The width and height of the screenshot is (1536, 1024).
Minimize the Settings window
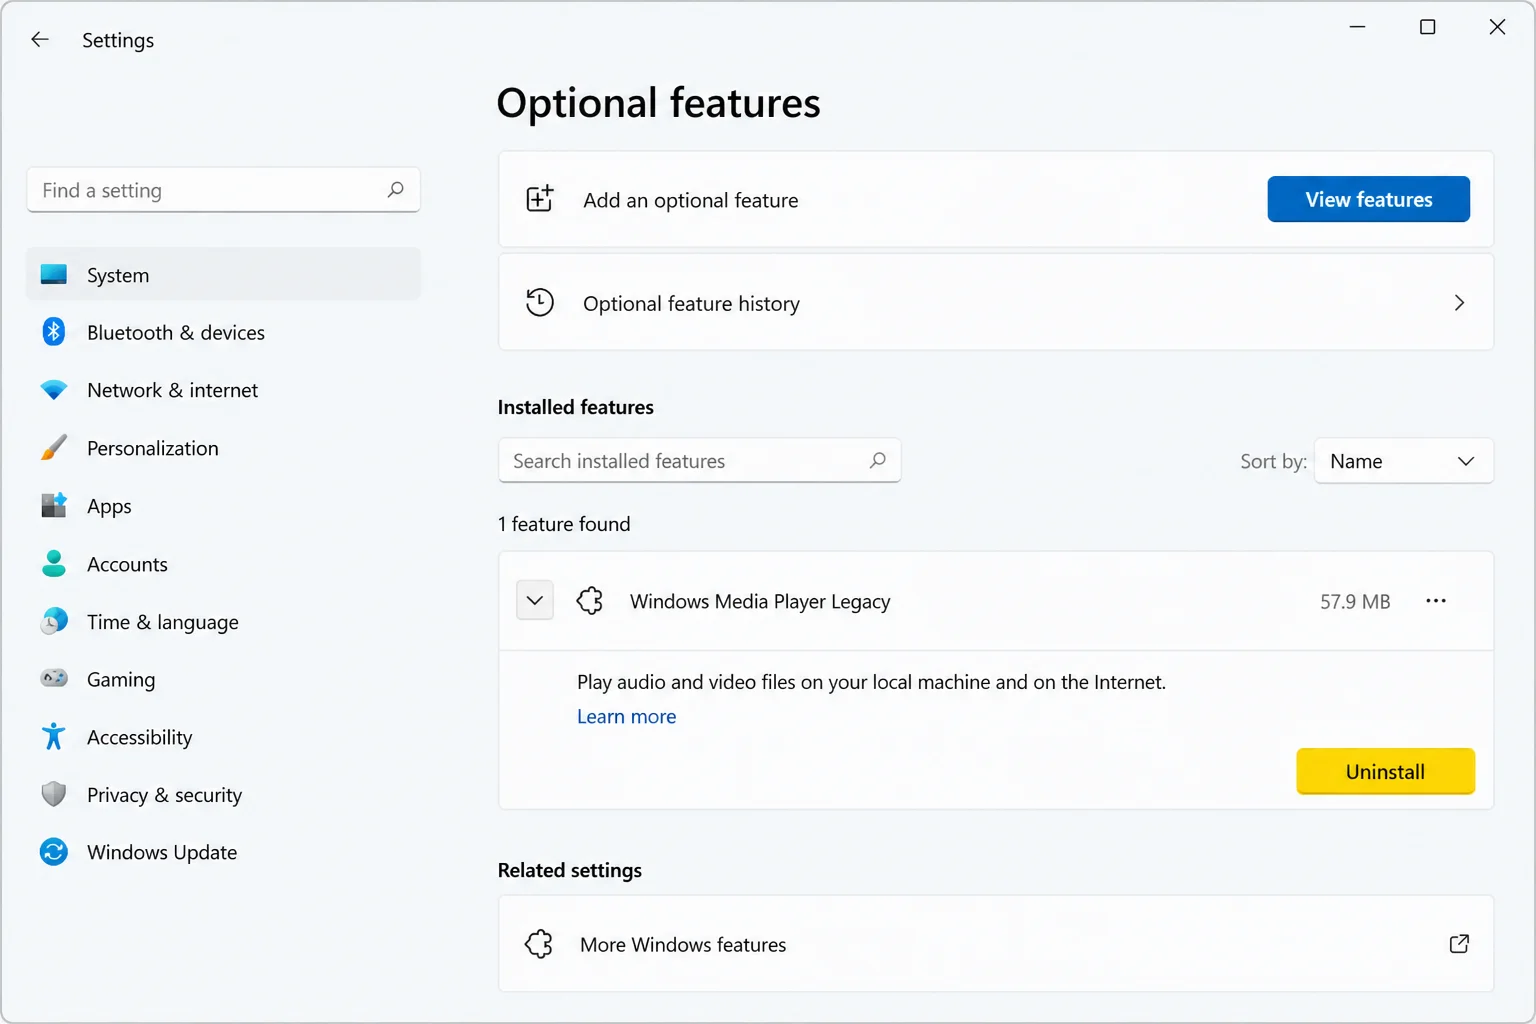[x=1357, y=27]
